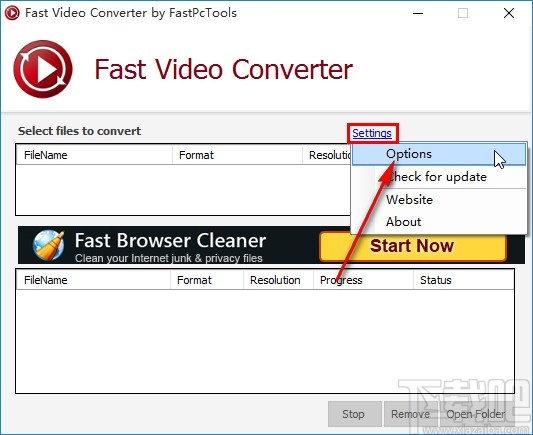Screen dimensions: 533x435
Task: Click the Stop button
Action: 354,414
